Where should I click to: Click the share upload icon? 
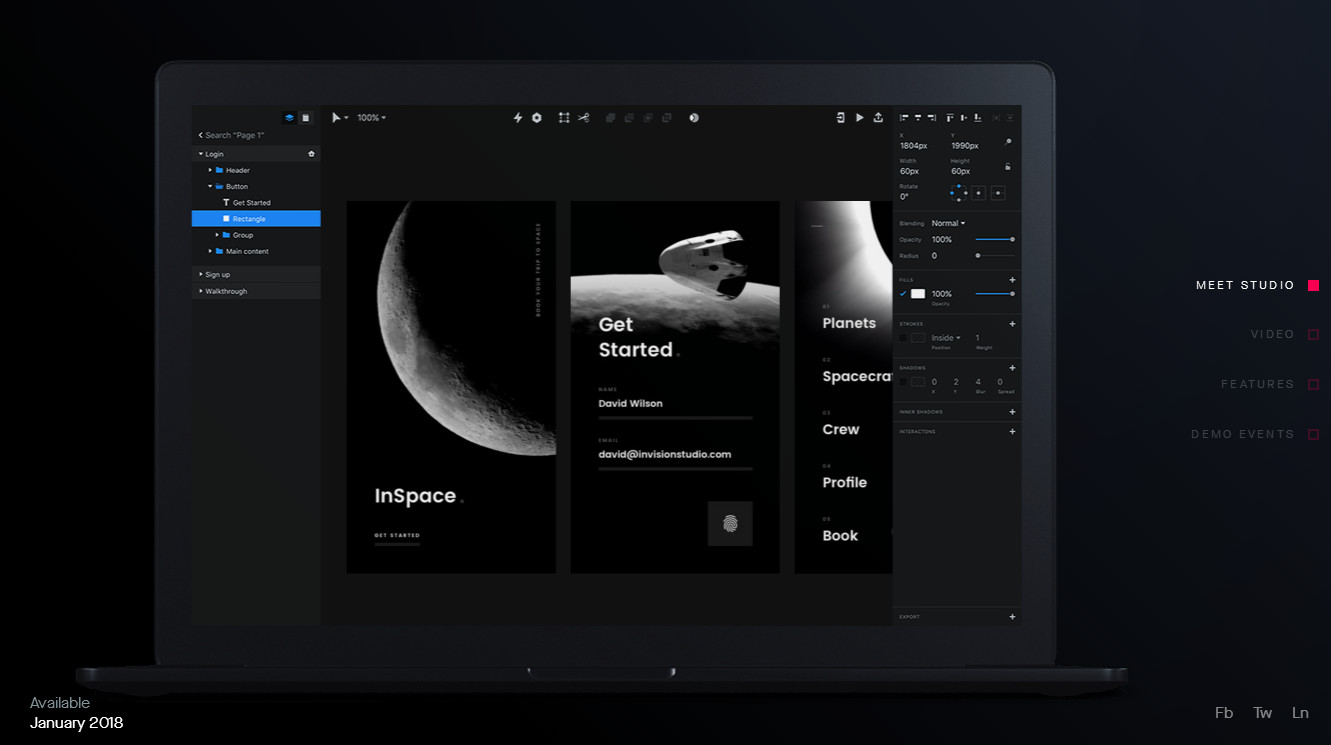pos(878,118)
